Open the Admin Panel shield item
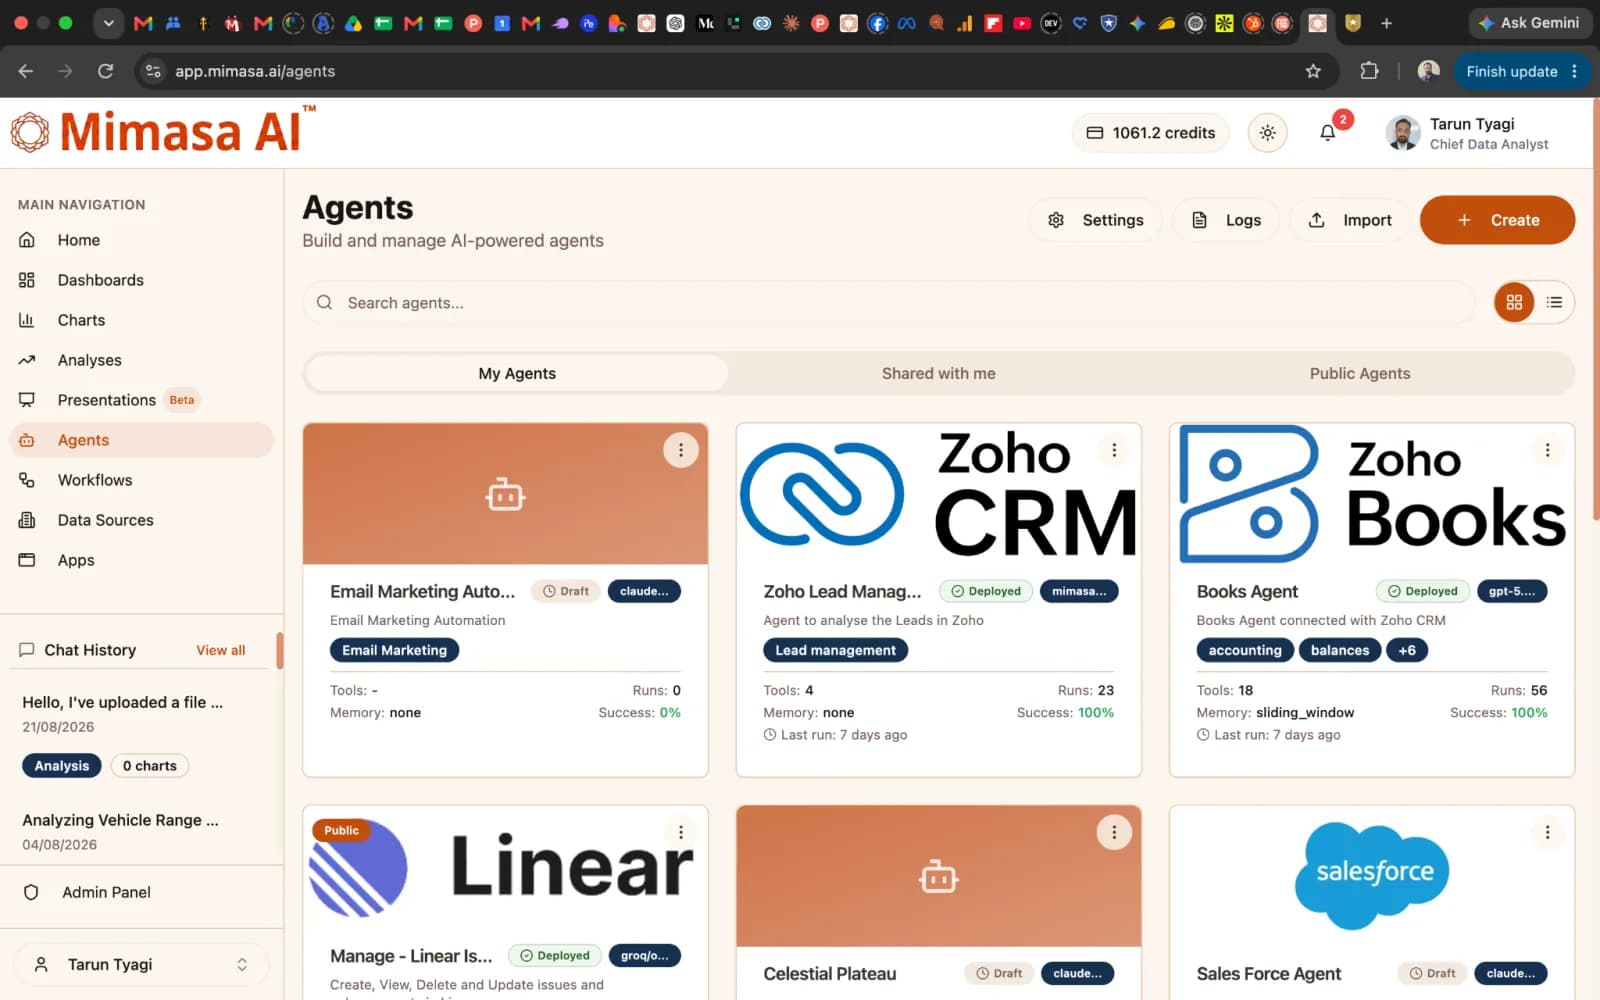 (x=141, y=892)
